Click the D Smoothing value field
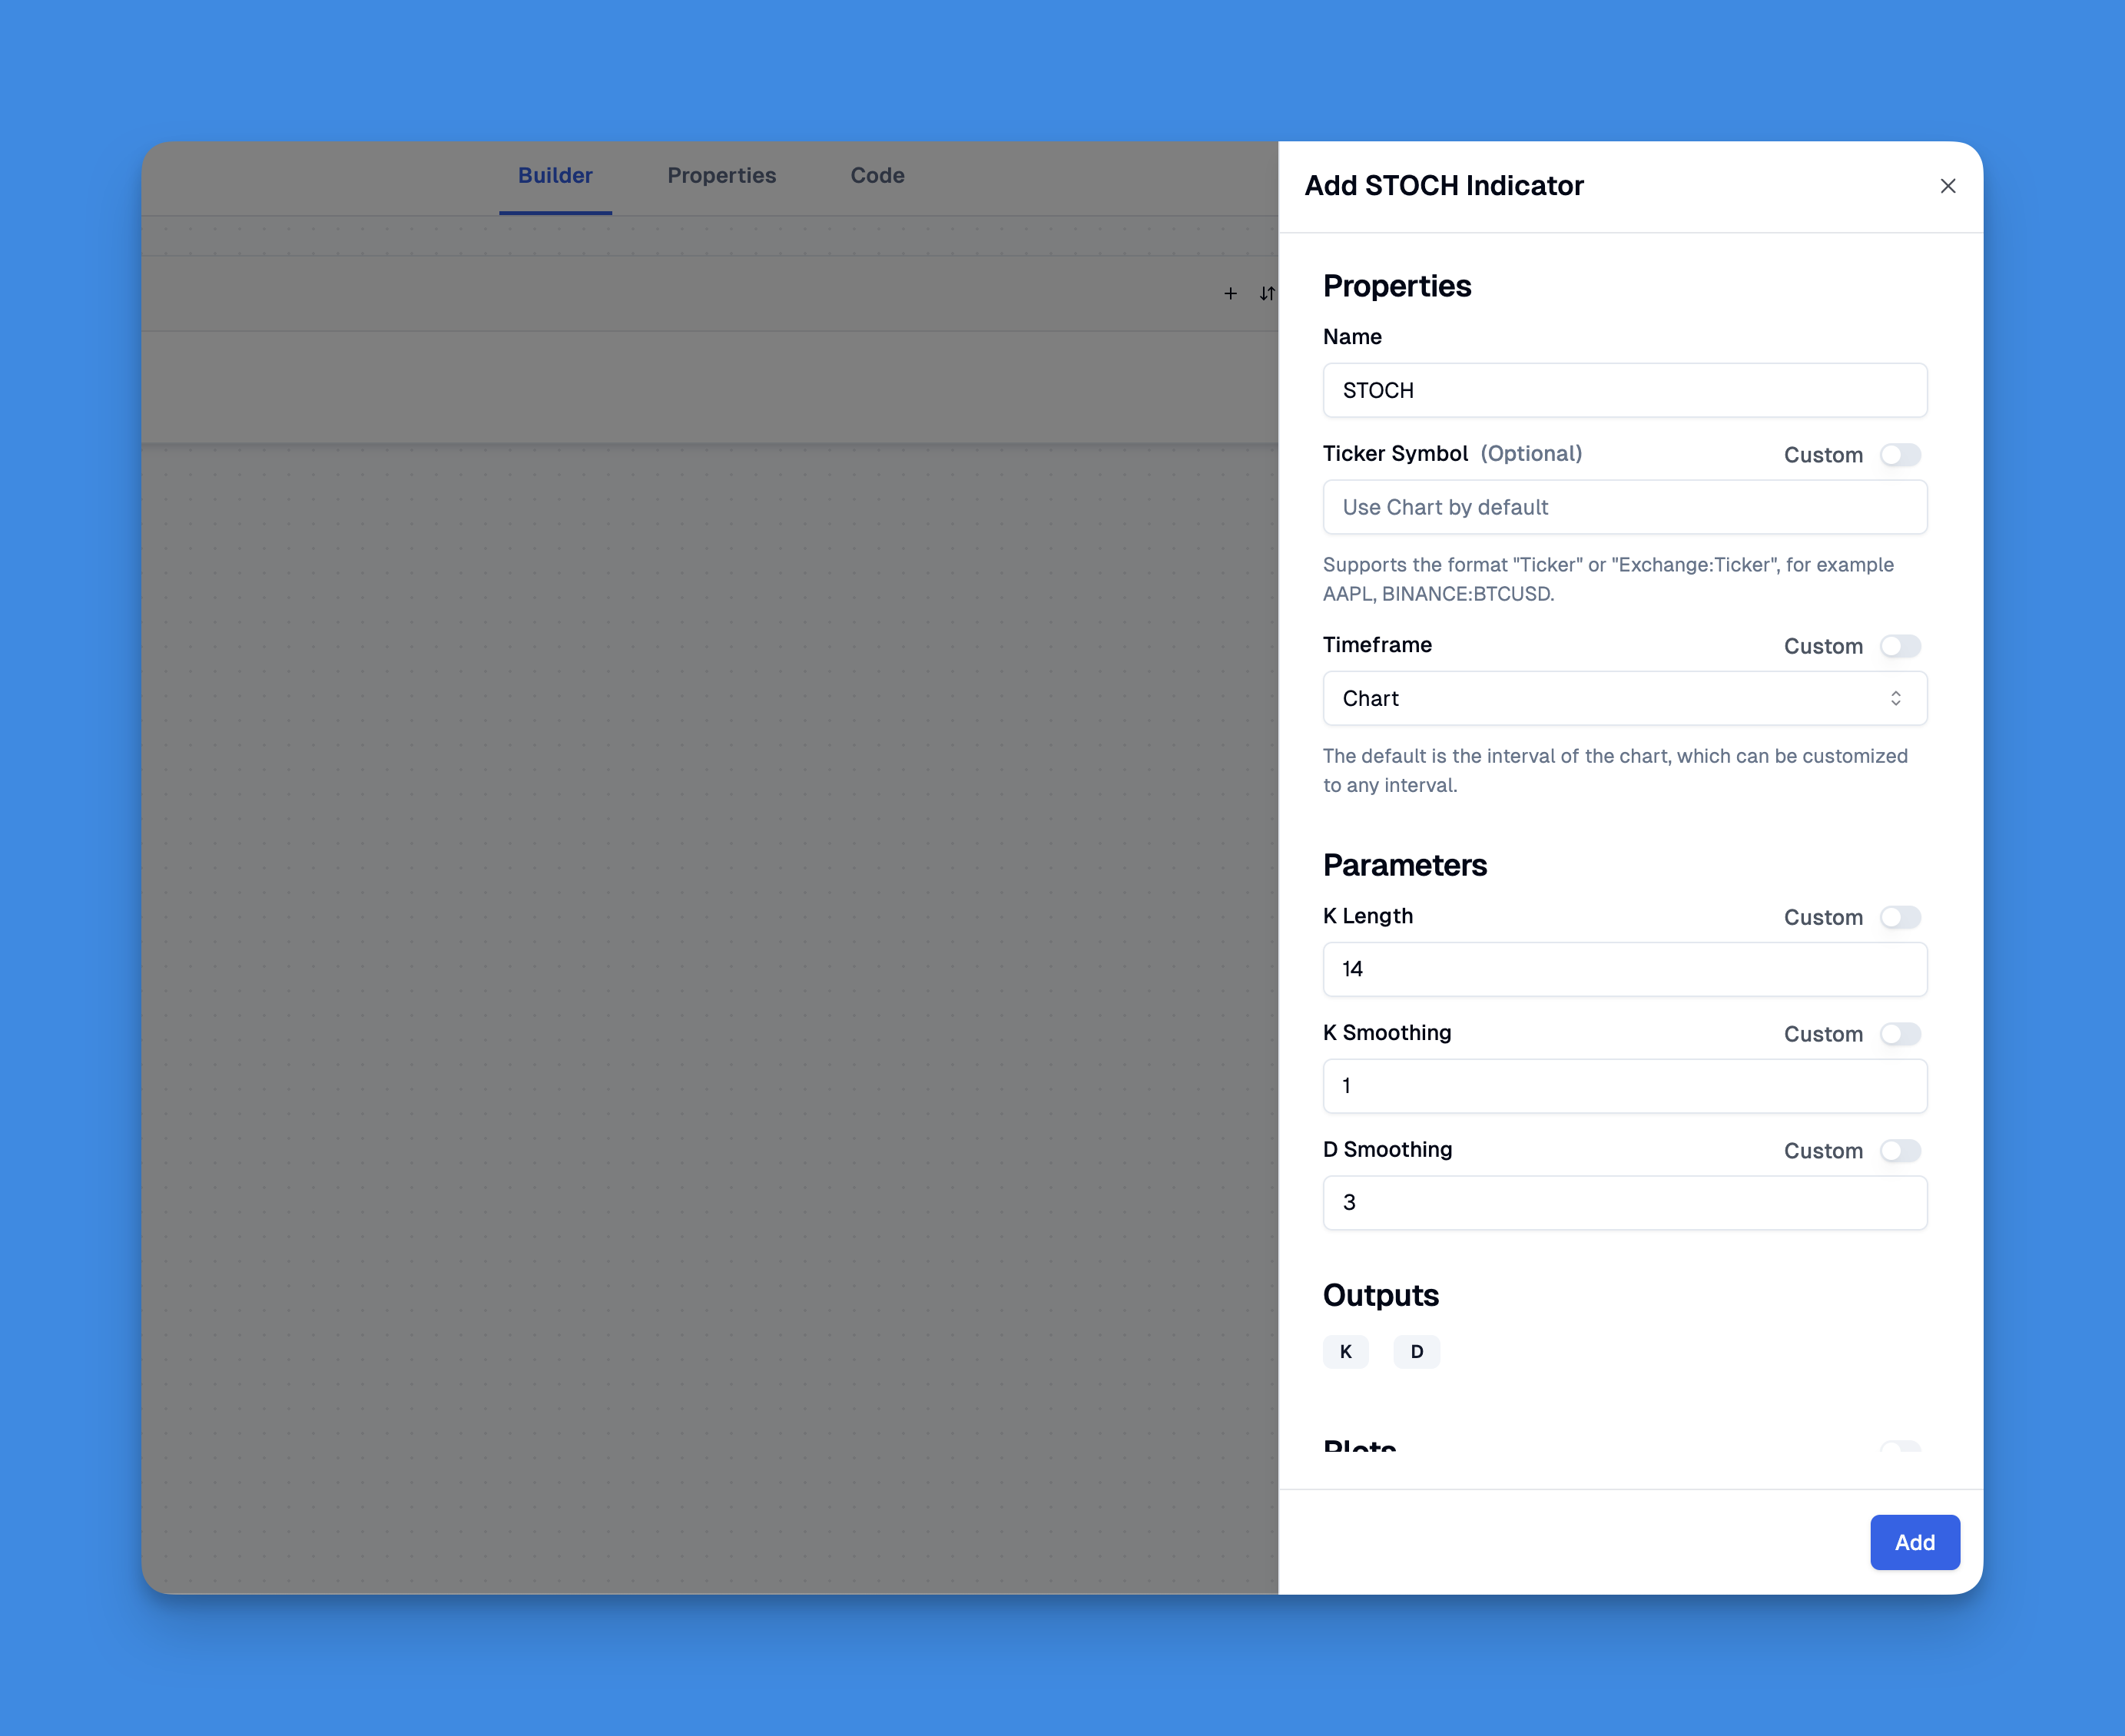The height and width of the screenshot is (1736, 2125). click(1624, 1201)
